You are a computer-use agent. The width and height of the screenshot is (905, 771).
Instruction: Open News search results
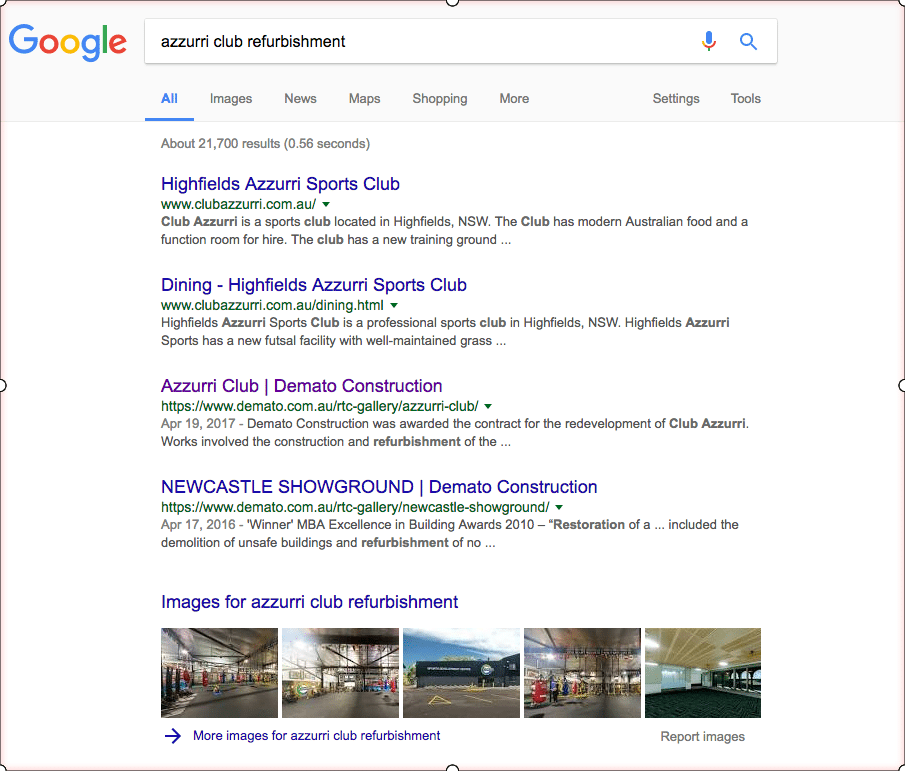(x=300, y=98)
